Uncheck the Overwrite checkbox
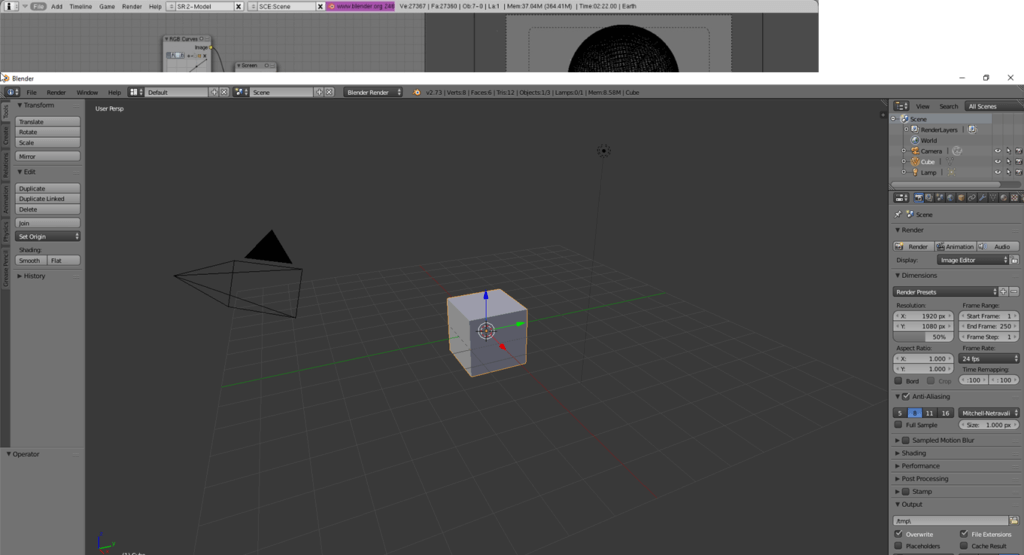Screen dimensions: 1024x555 coord(899,533)
